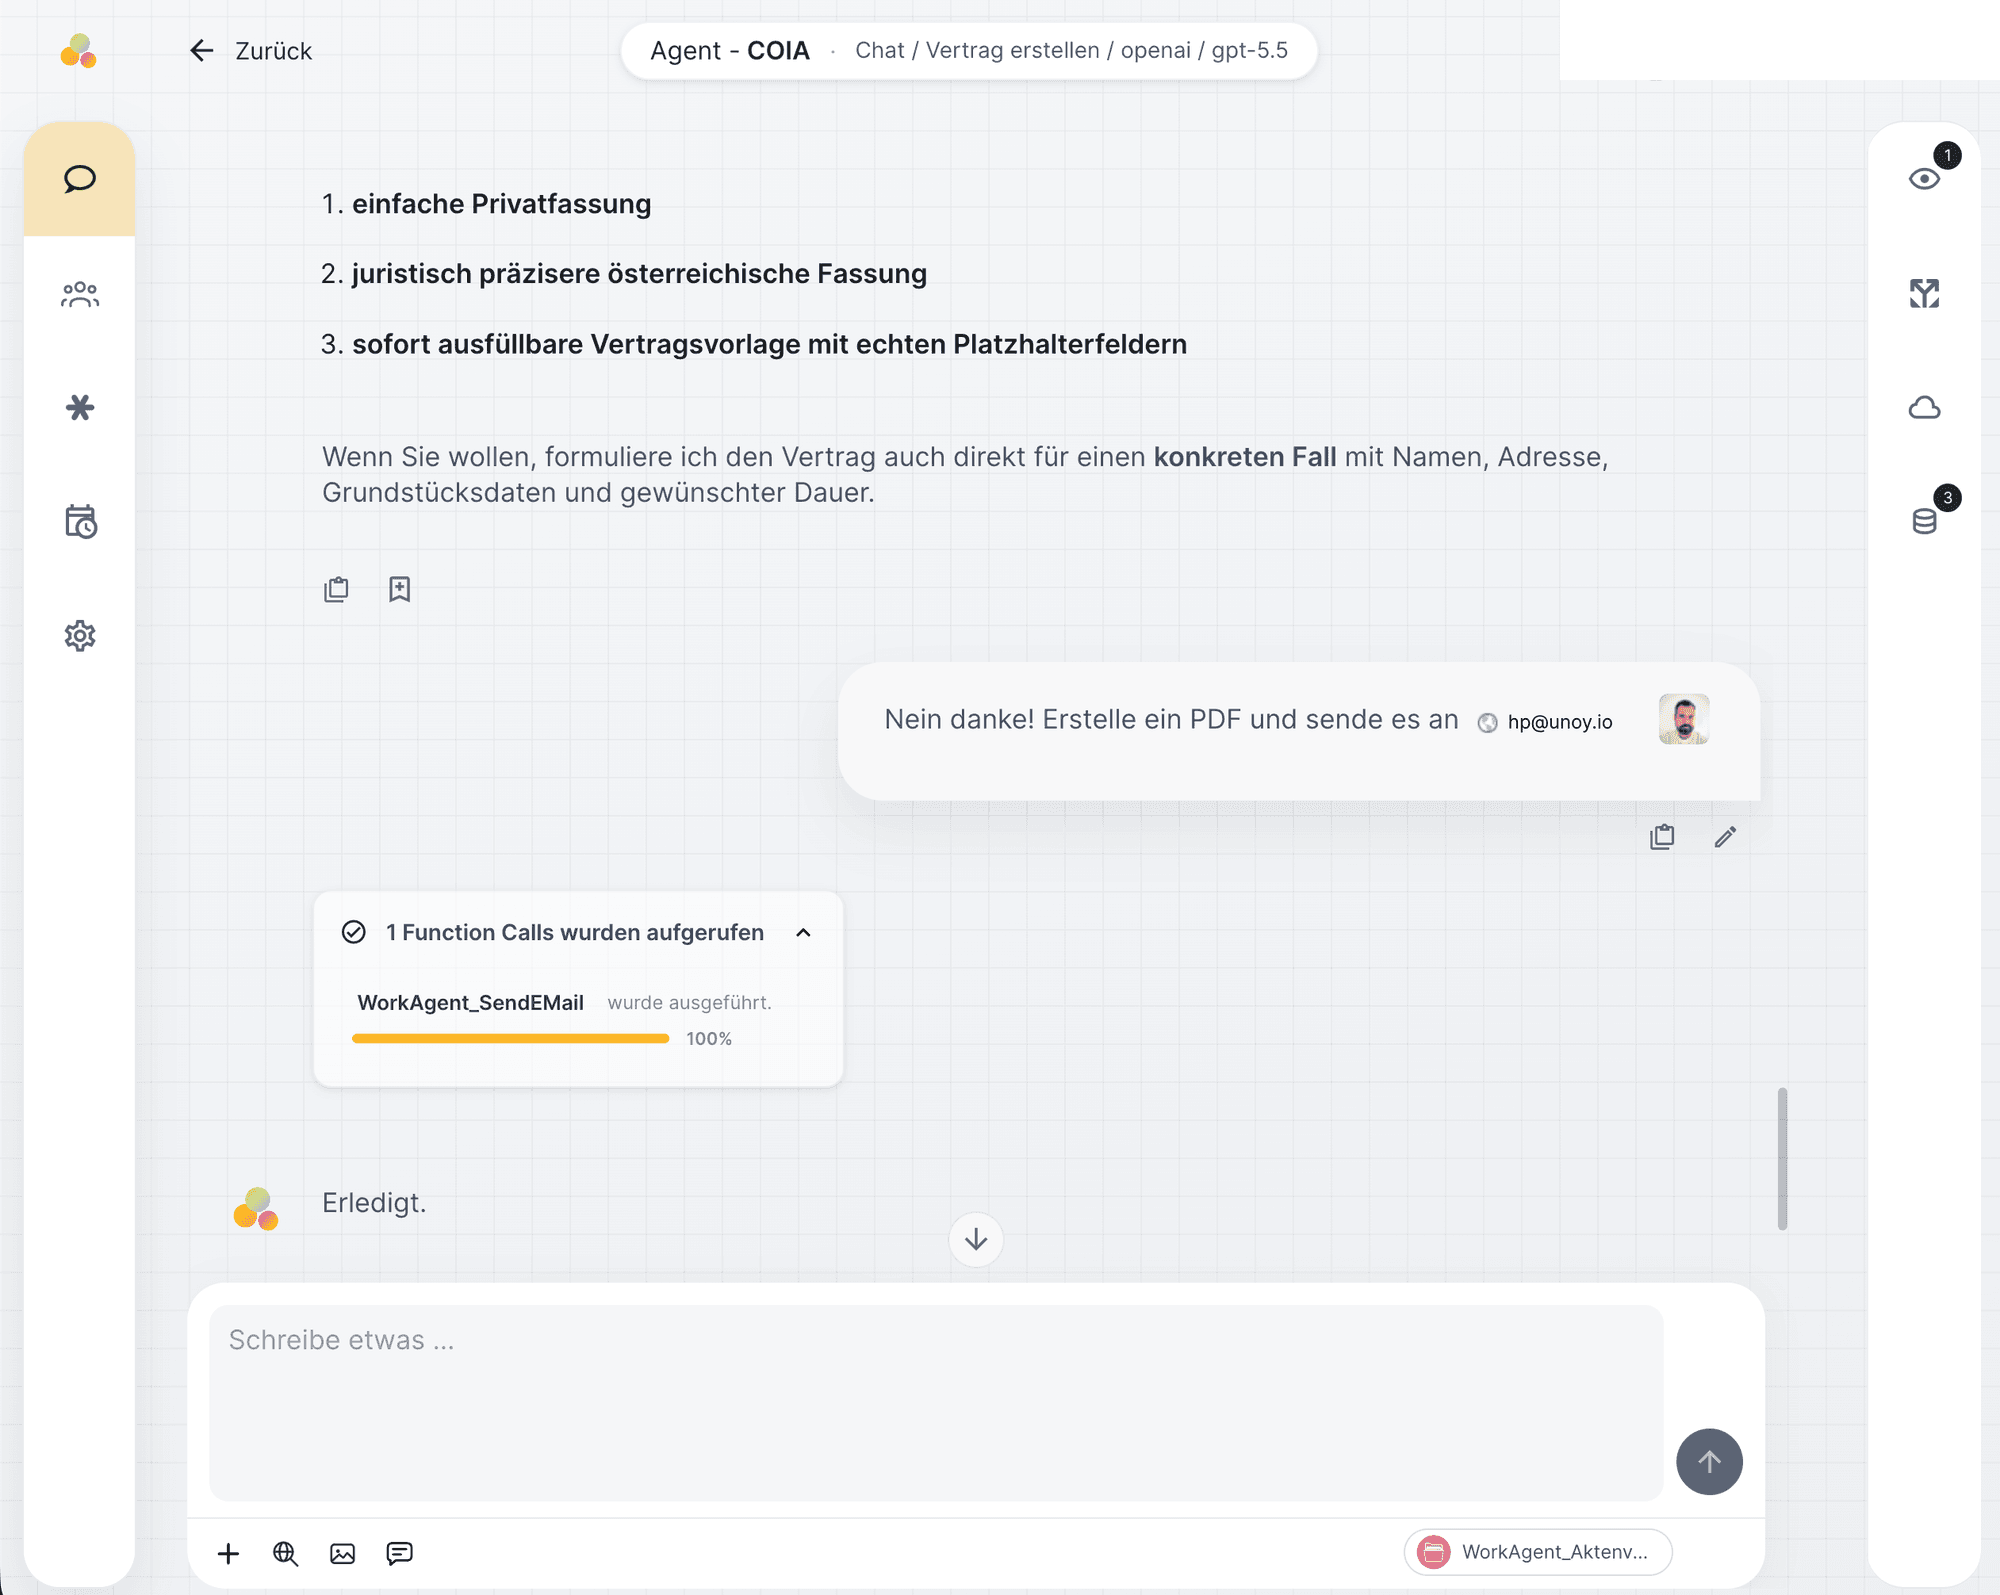2000x1595 pixels.
Task: Go back with the Zurück button
Action: click(x=250, y=51)
